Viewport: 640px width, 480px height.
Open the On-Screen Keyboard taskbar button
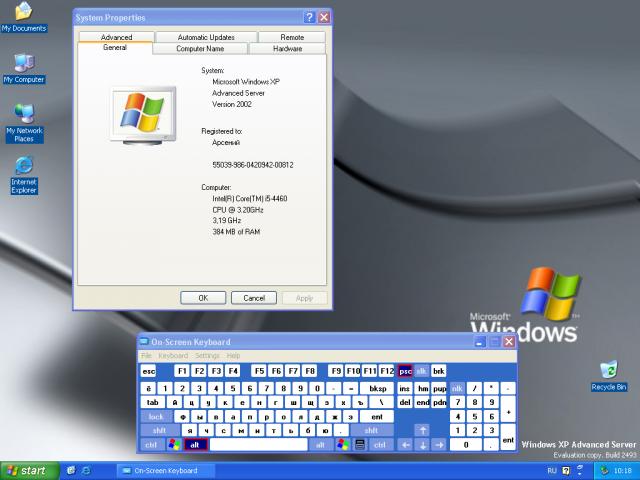pyautogui.click(x=167, y=471)
